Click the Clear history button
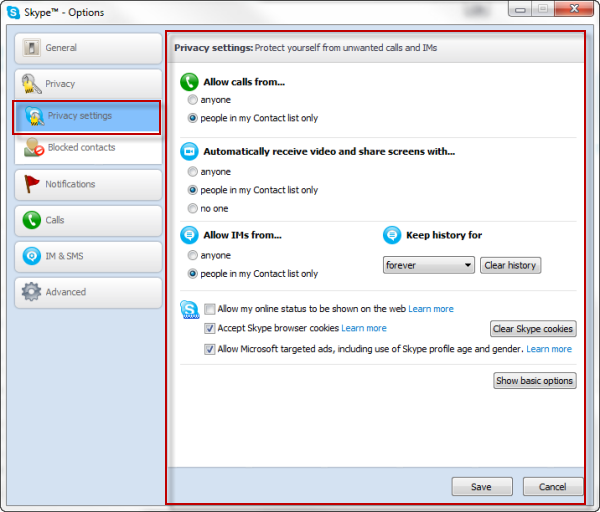 point(510,265)
